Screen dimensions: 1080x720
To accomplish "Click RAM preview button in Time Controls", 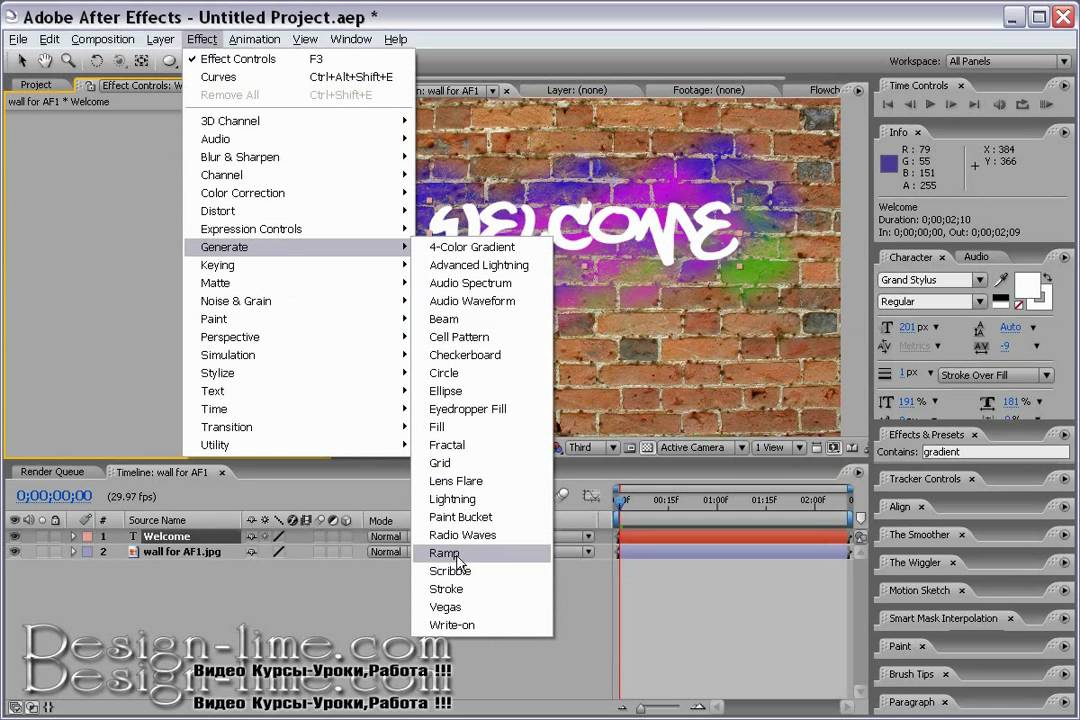I will 1046,105.
